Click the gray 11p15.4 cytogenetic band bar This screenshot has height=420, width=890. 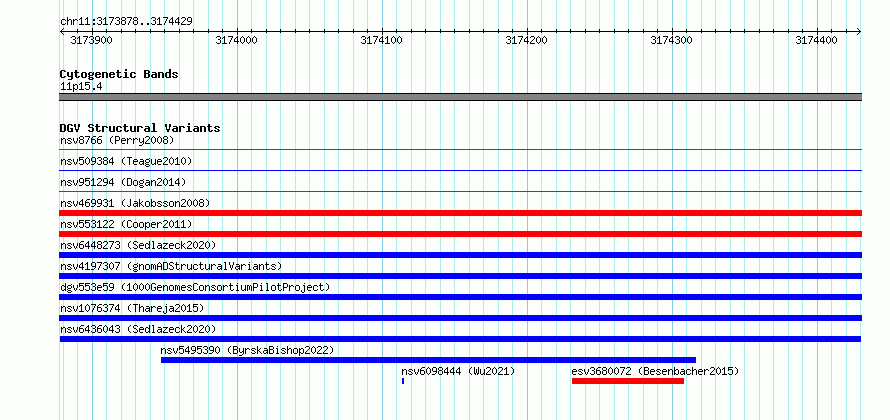pos(460,97)
